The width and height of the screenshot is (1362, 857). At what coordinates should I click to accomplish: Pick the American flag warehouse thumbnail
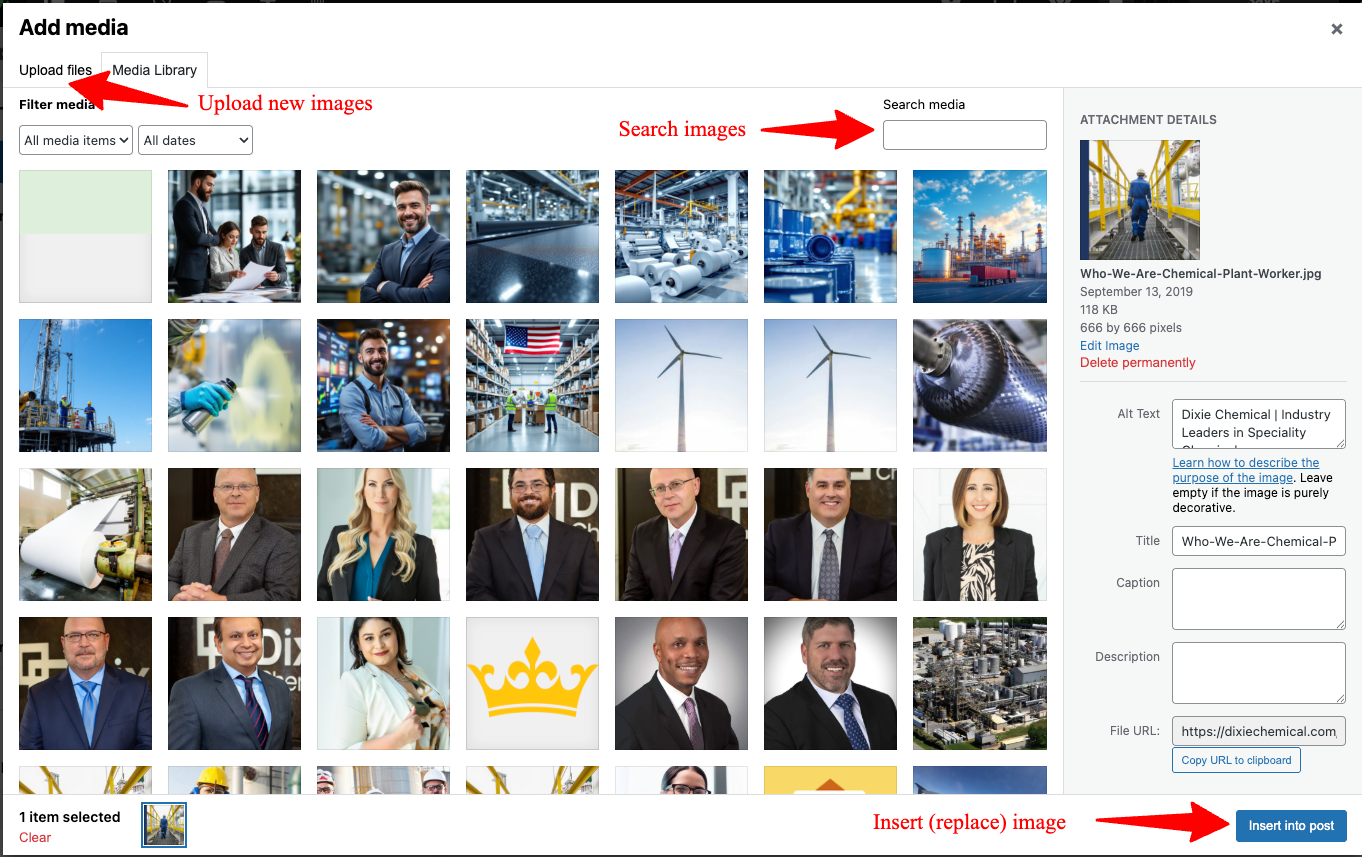coord(532,385)
